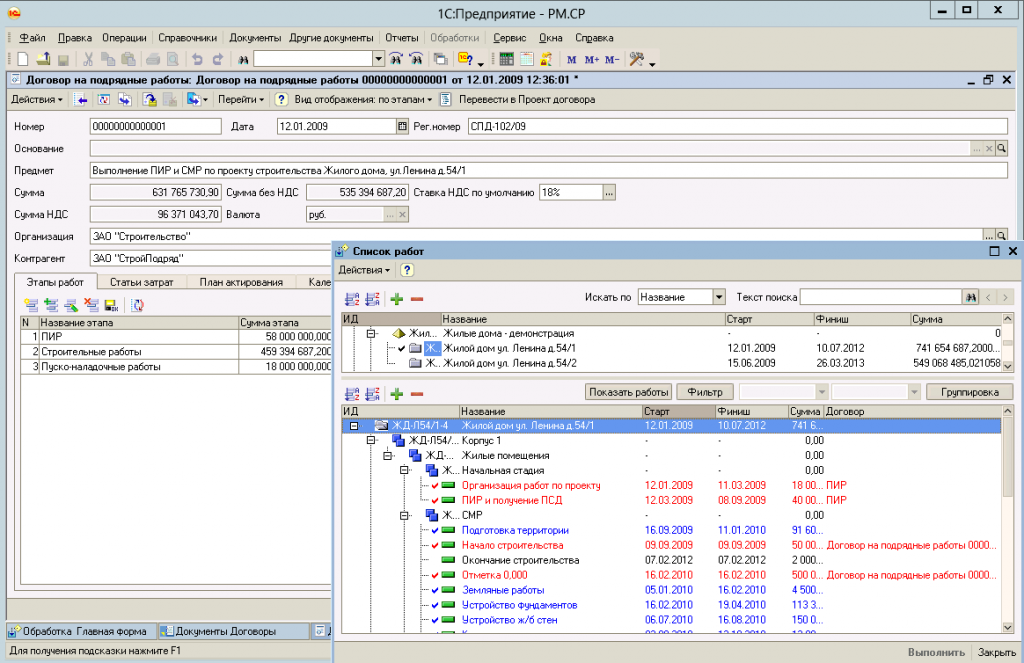Click the Группировка button
This screenshot has width=1024, height=663.
968,392
